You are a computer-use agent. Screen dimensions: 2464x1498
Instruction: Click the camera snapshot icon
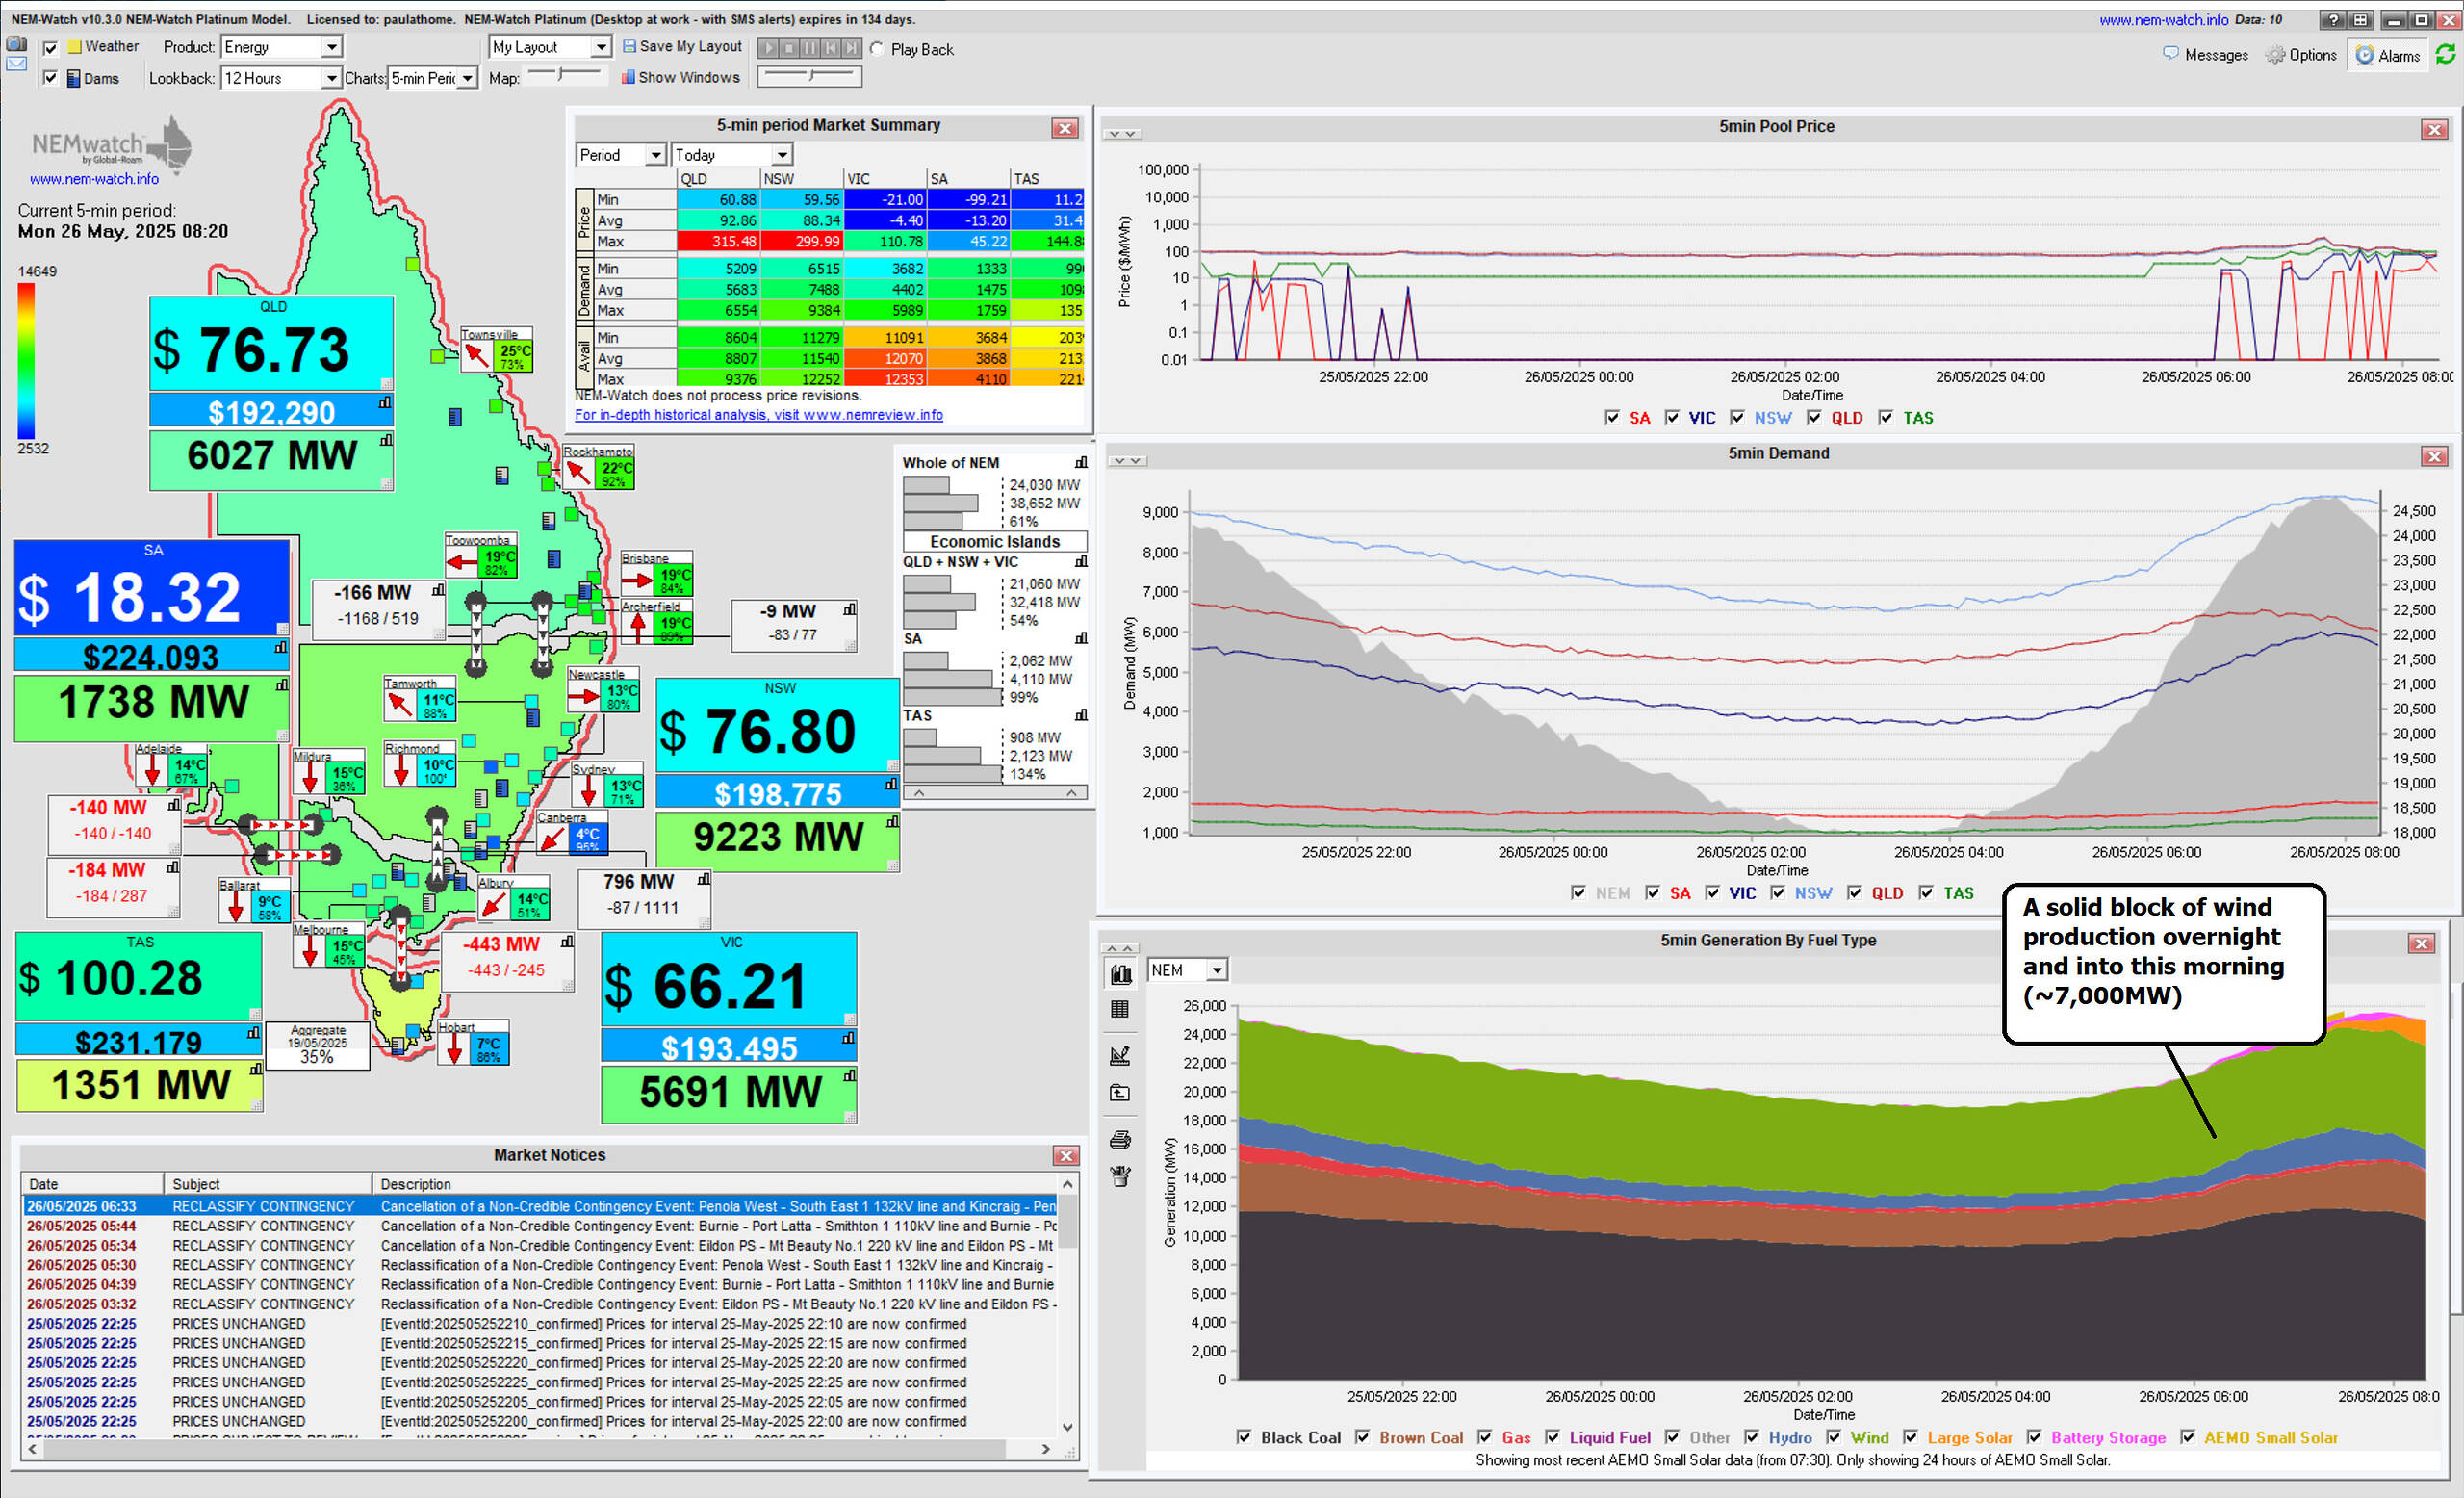(x=16, y=44)
